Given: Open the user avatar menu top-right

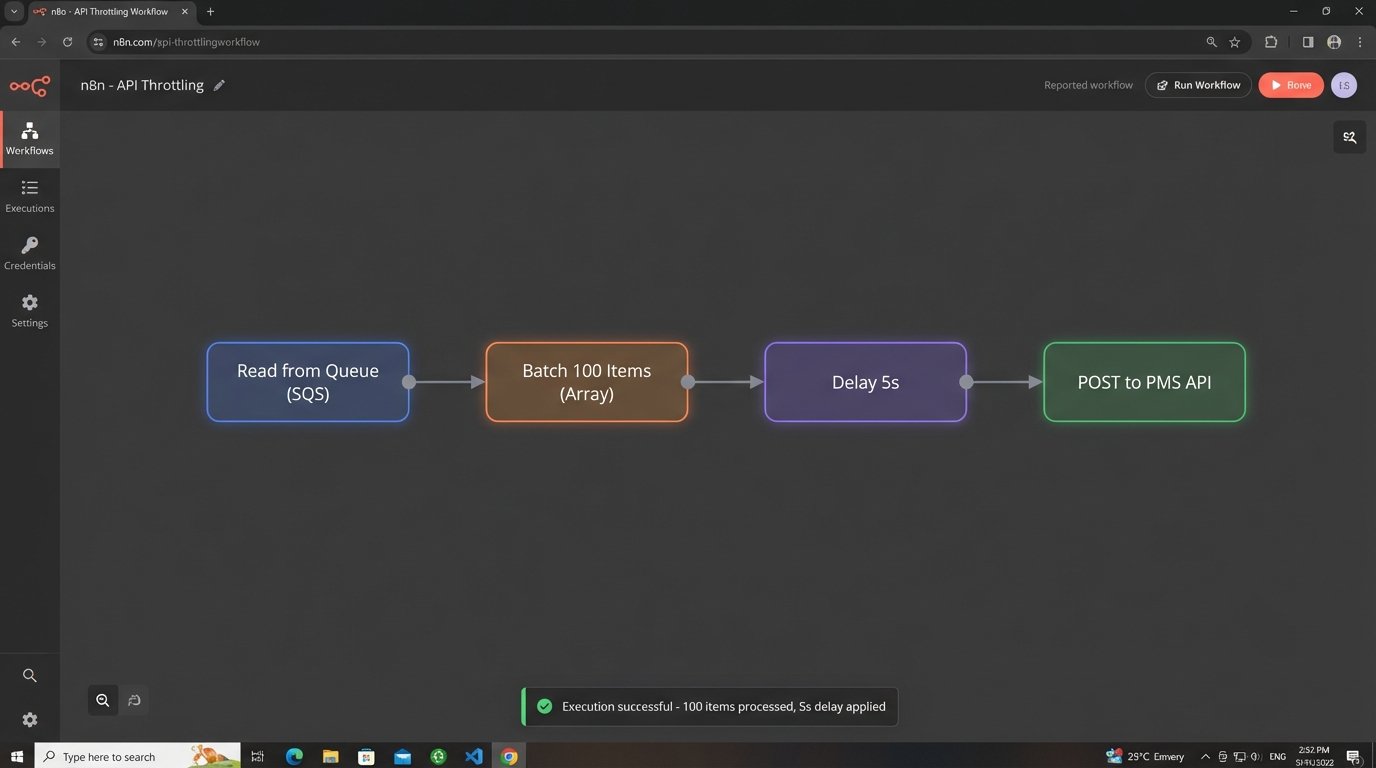Looking at the screenshot, I should (1343, 85).
